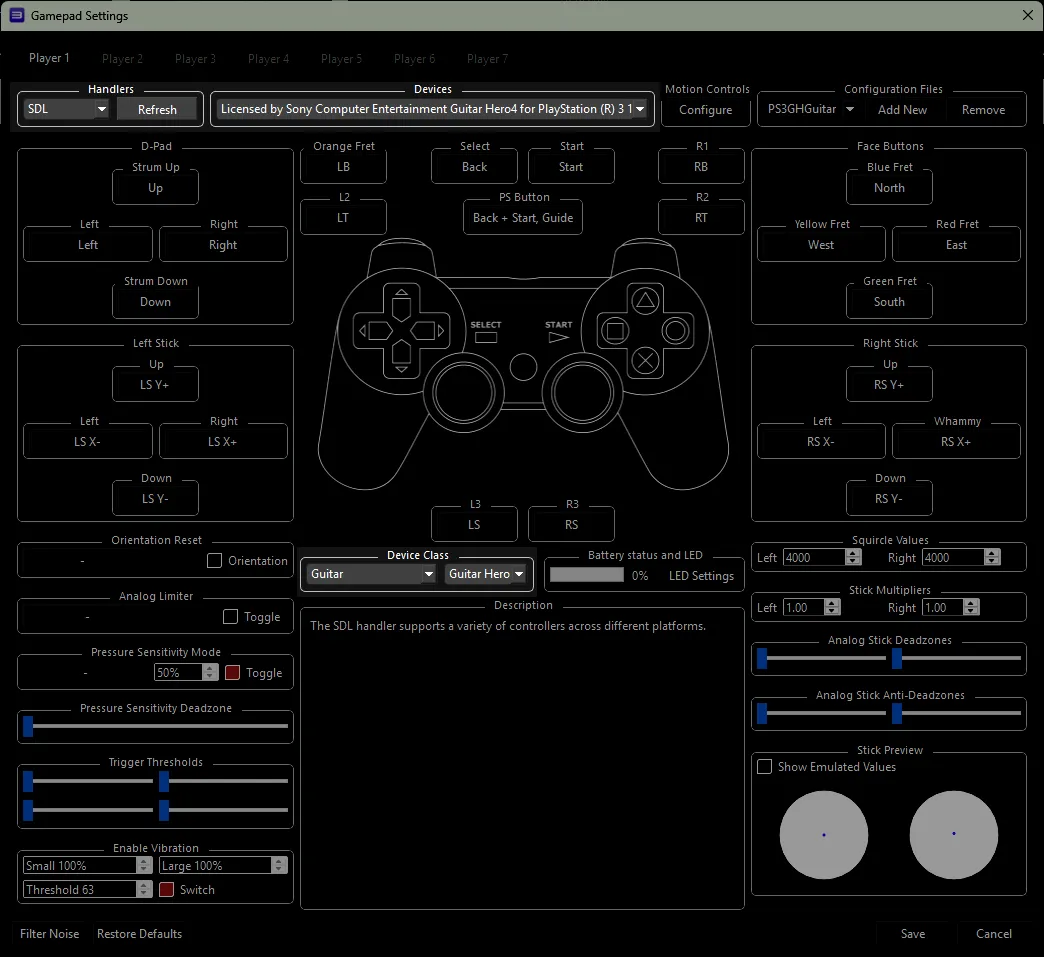Viewport: 1044px width, 957px height.
Task: Click the Filter Noise button
Action: point(49,934)
